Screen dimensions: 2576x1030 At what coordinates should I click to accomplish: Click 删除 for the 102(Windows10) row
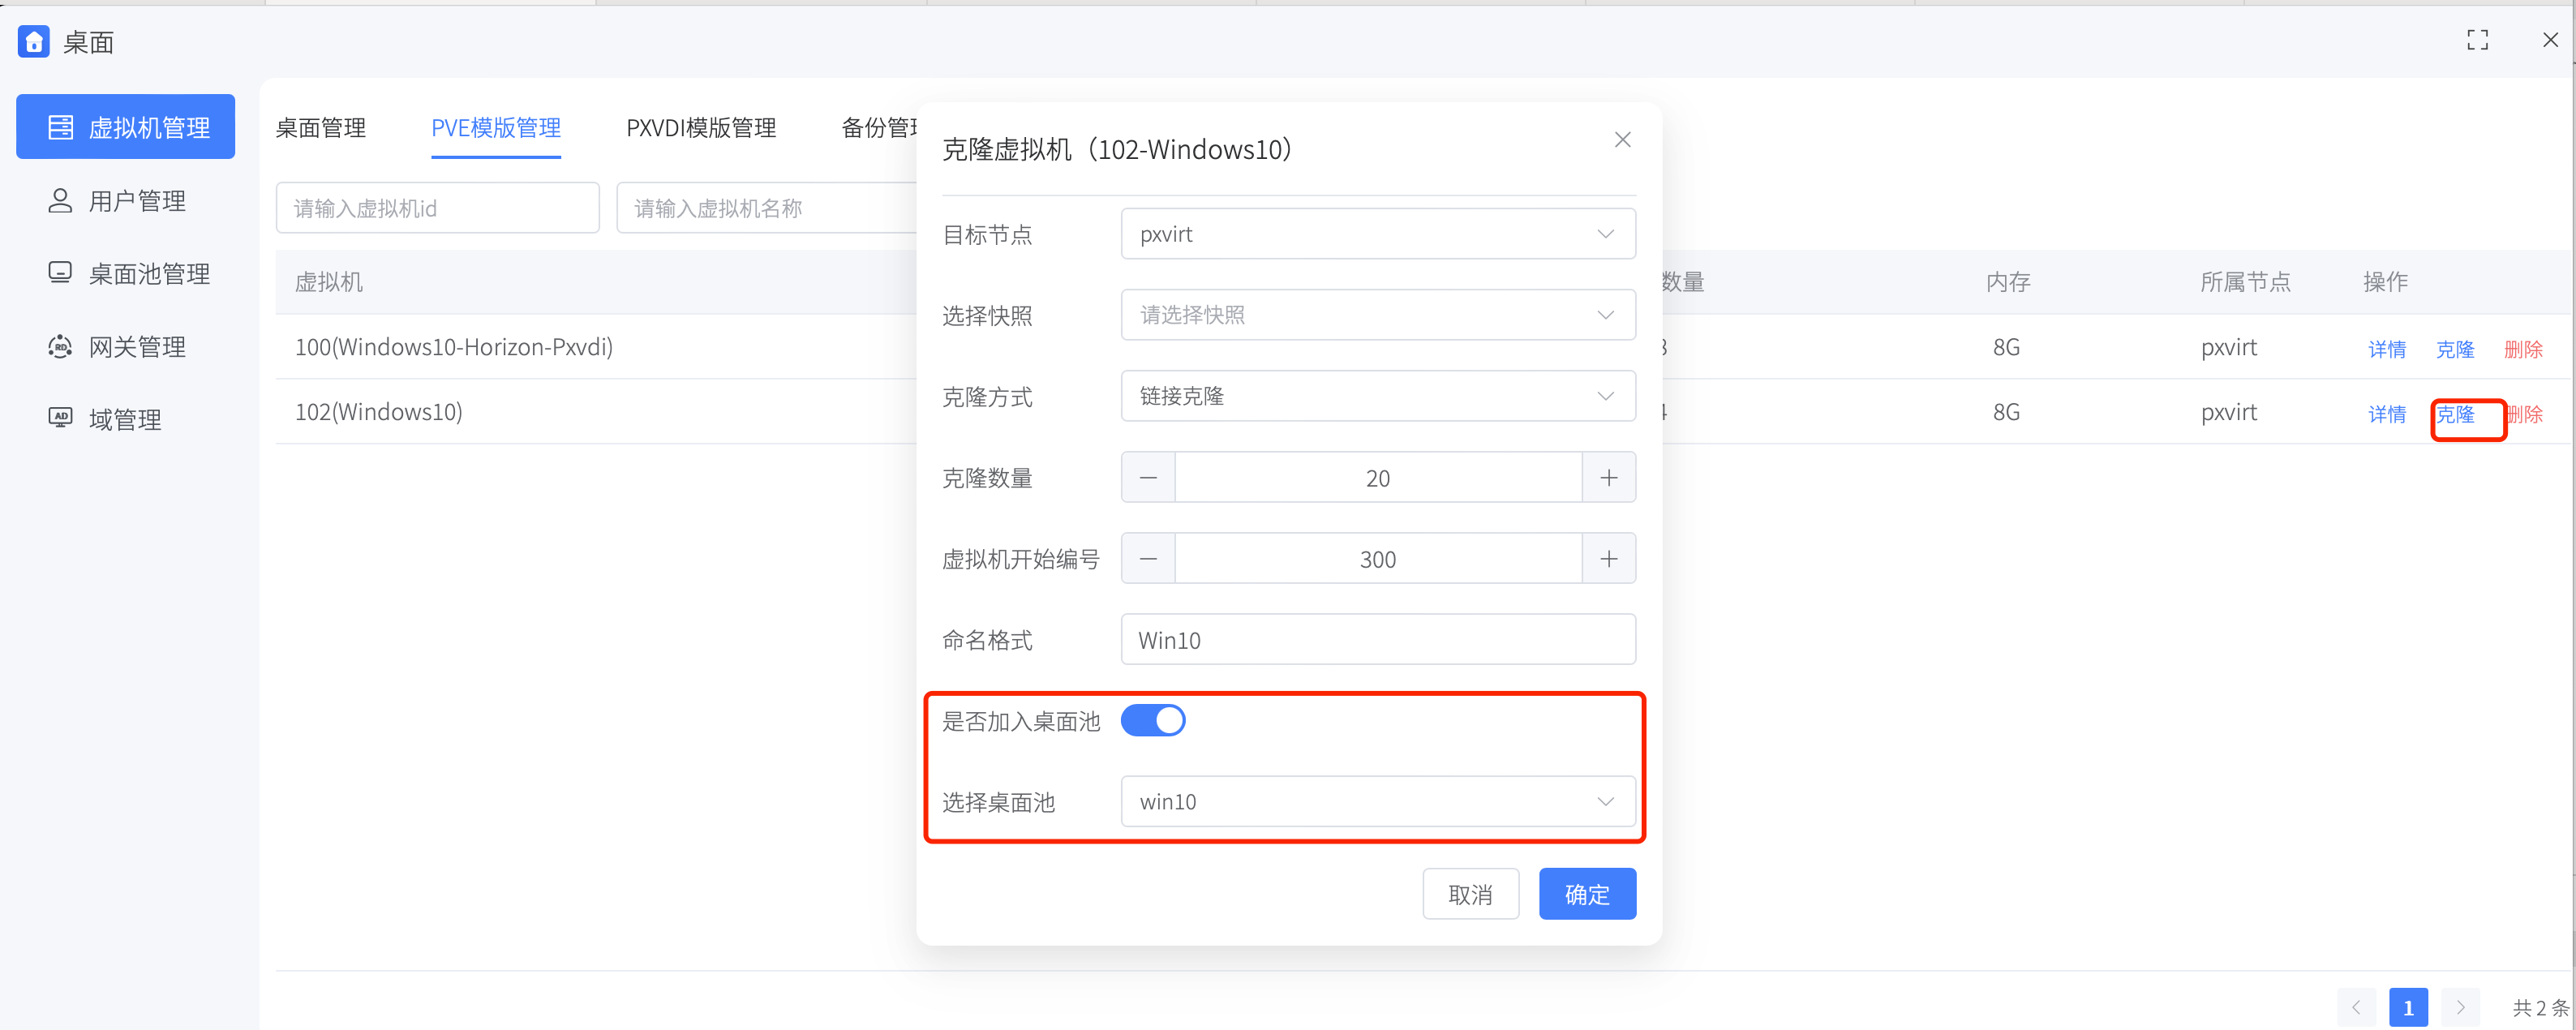(2525, 414)
